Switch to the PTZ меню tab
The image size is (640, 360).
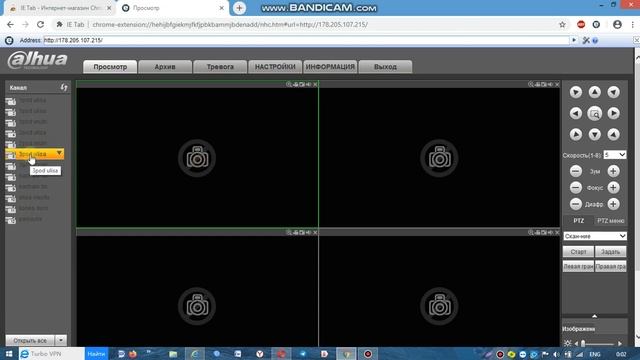[611, 220]
